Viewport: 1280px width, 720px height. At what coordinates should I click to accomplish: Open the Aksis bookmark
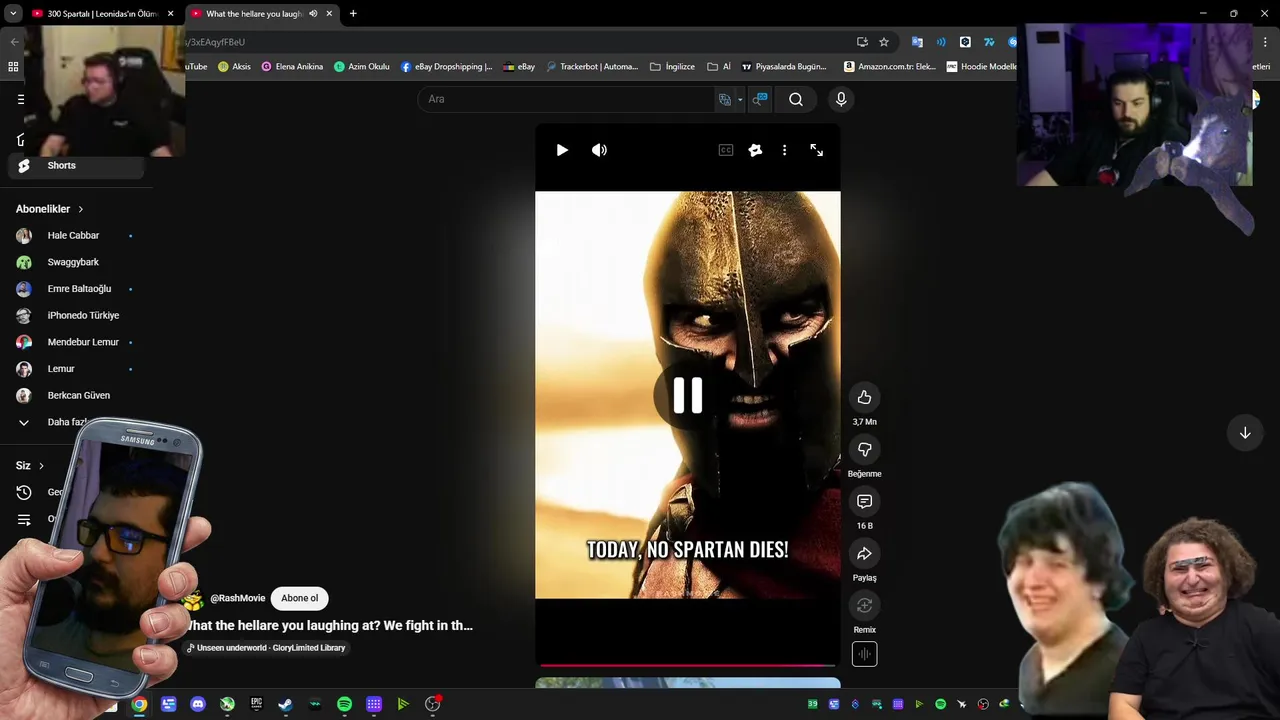pos(234,67)
